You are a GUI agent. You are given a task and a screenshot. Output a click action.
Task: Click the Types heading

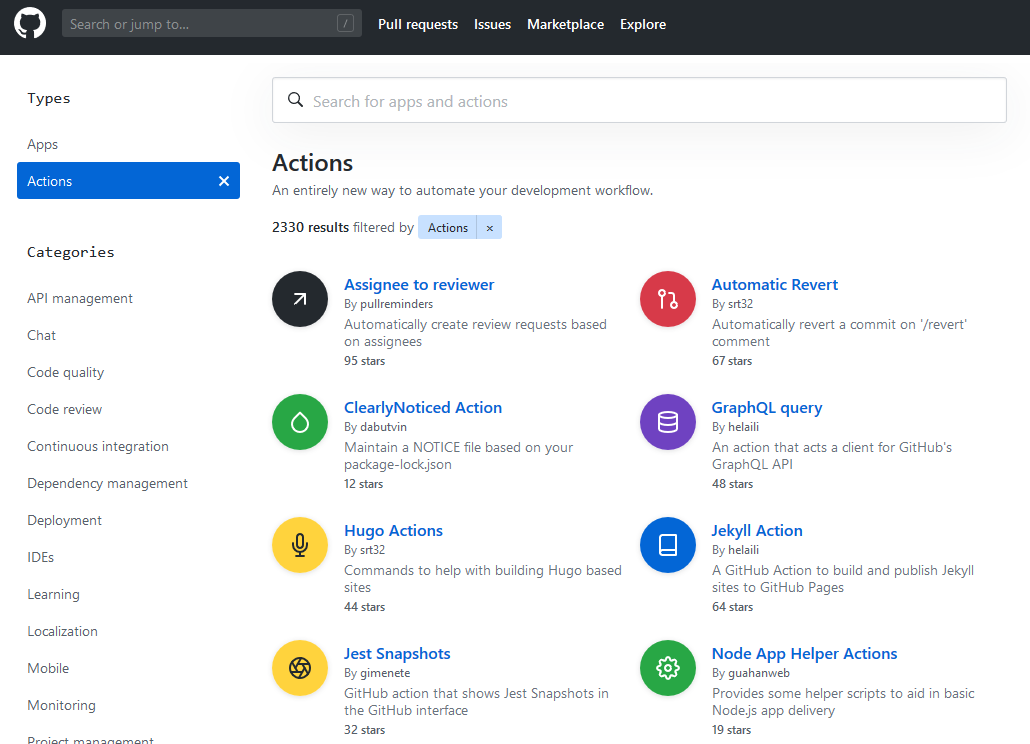click(x=49, y=98)
